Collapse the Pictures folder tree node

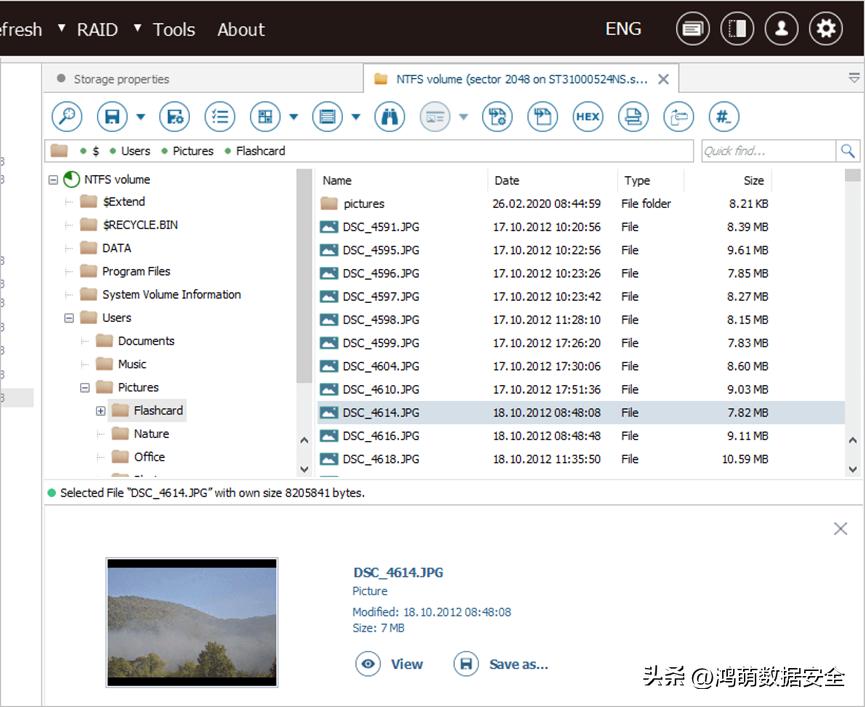[85, 388]
